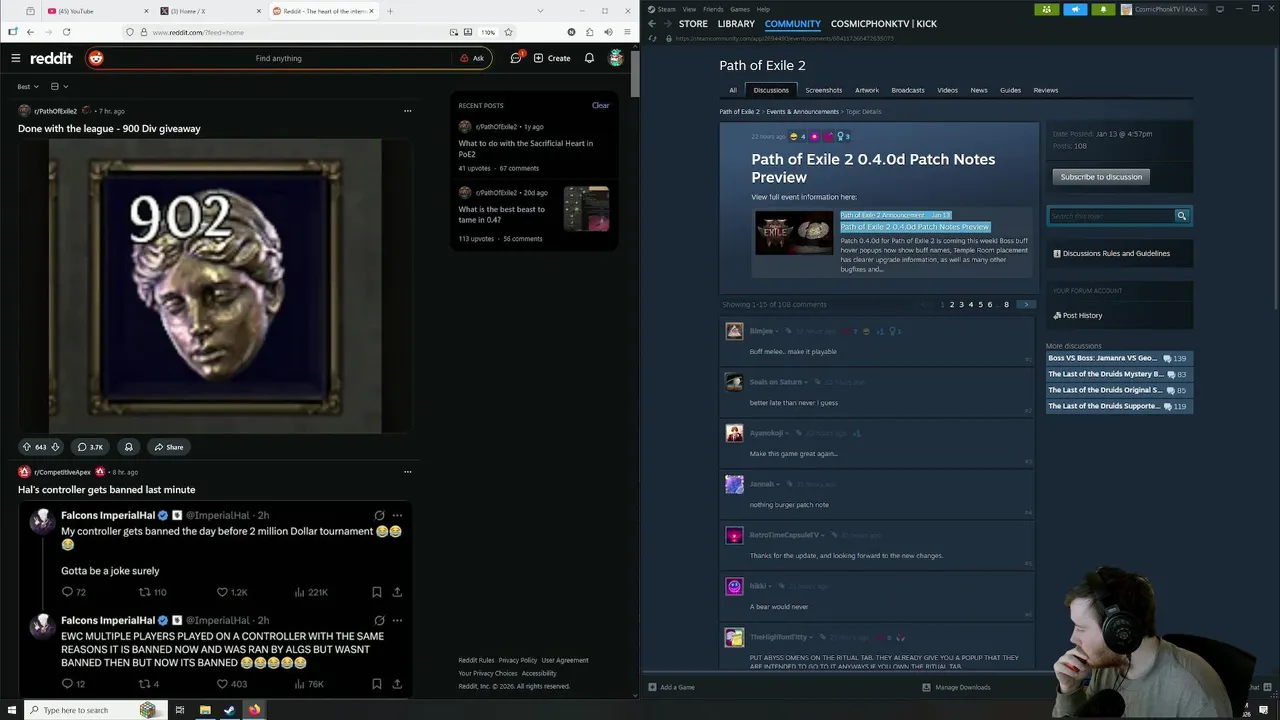
Task: Go to comments page 2
Action: pos(951,304)
